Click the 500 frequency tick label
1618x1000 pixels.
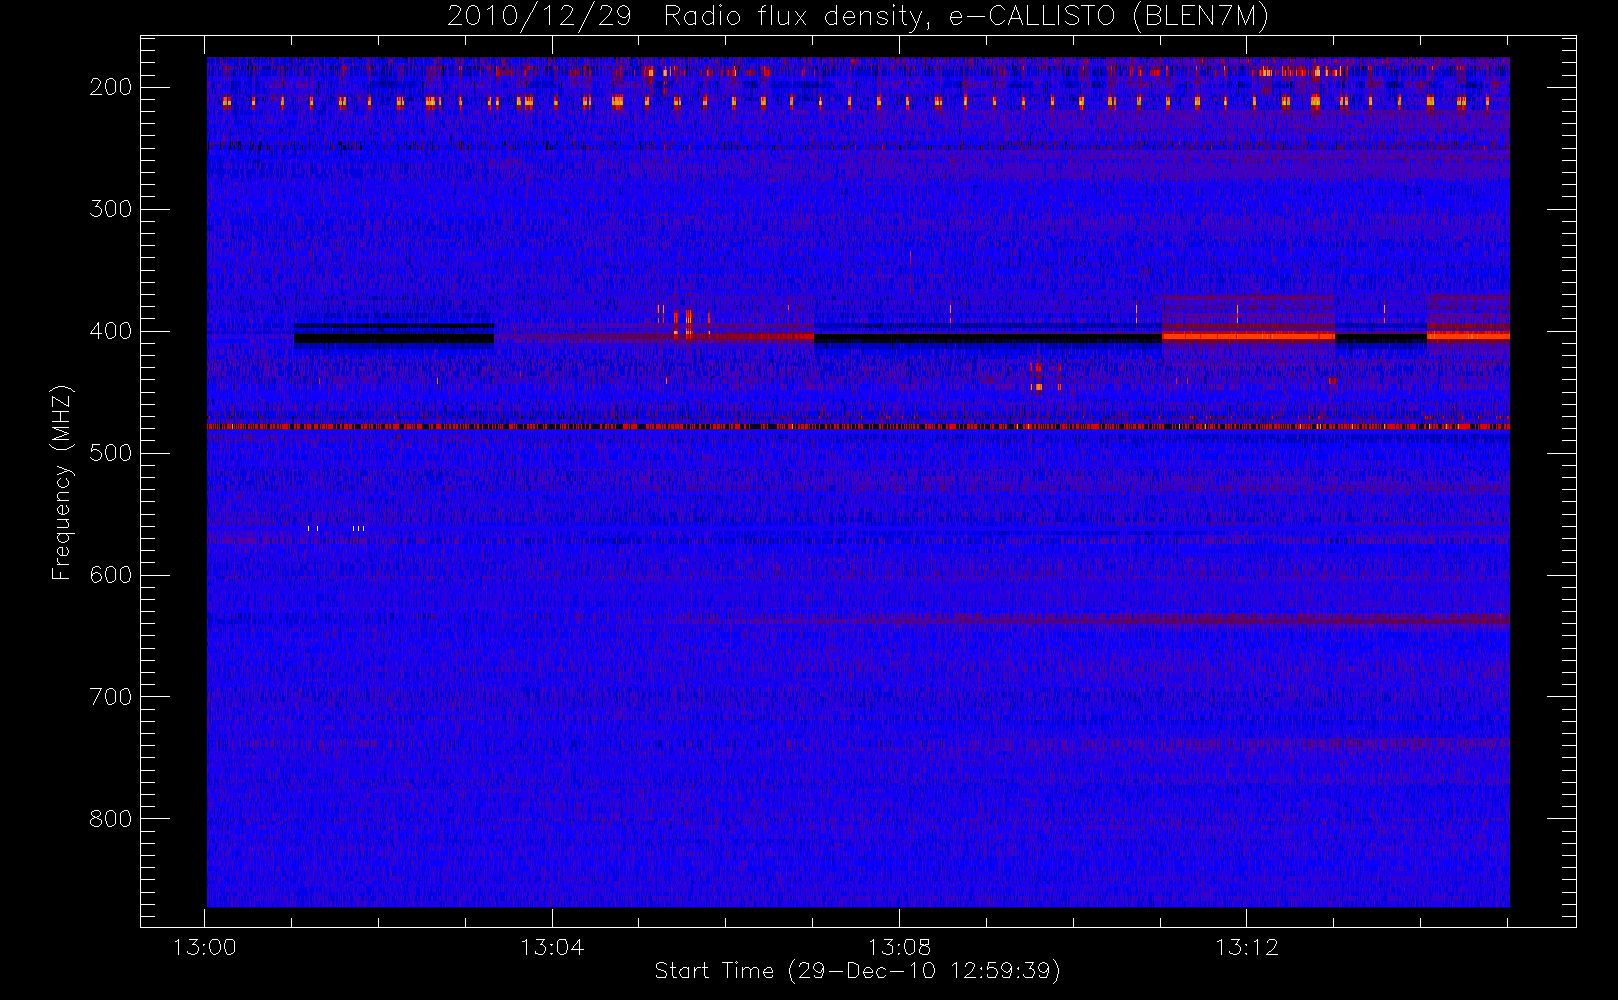coord(111,453)
